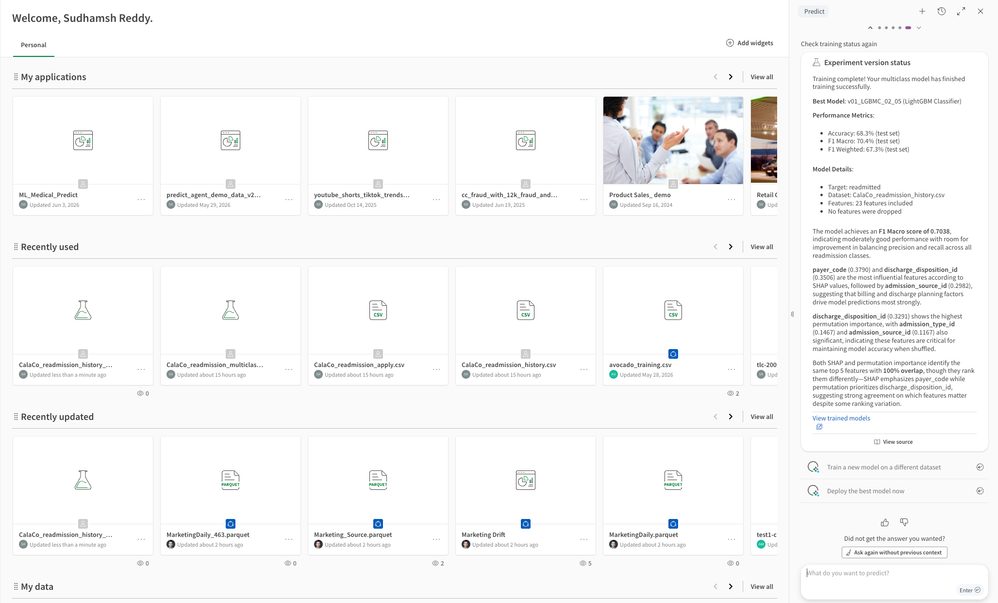View all My applications

click(x=762, y=77)
